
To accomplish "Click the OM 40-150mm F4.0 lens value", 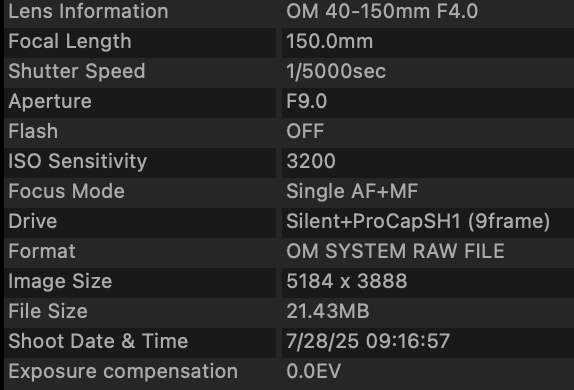I will pyautogui.click(x=382, y=11).
